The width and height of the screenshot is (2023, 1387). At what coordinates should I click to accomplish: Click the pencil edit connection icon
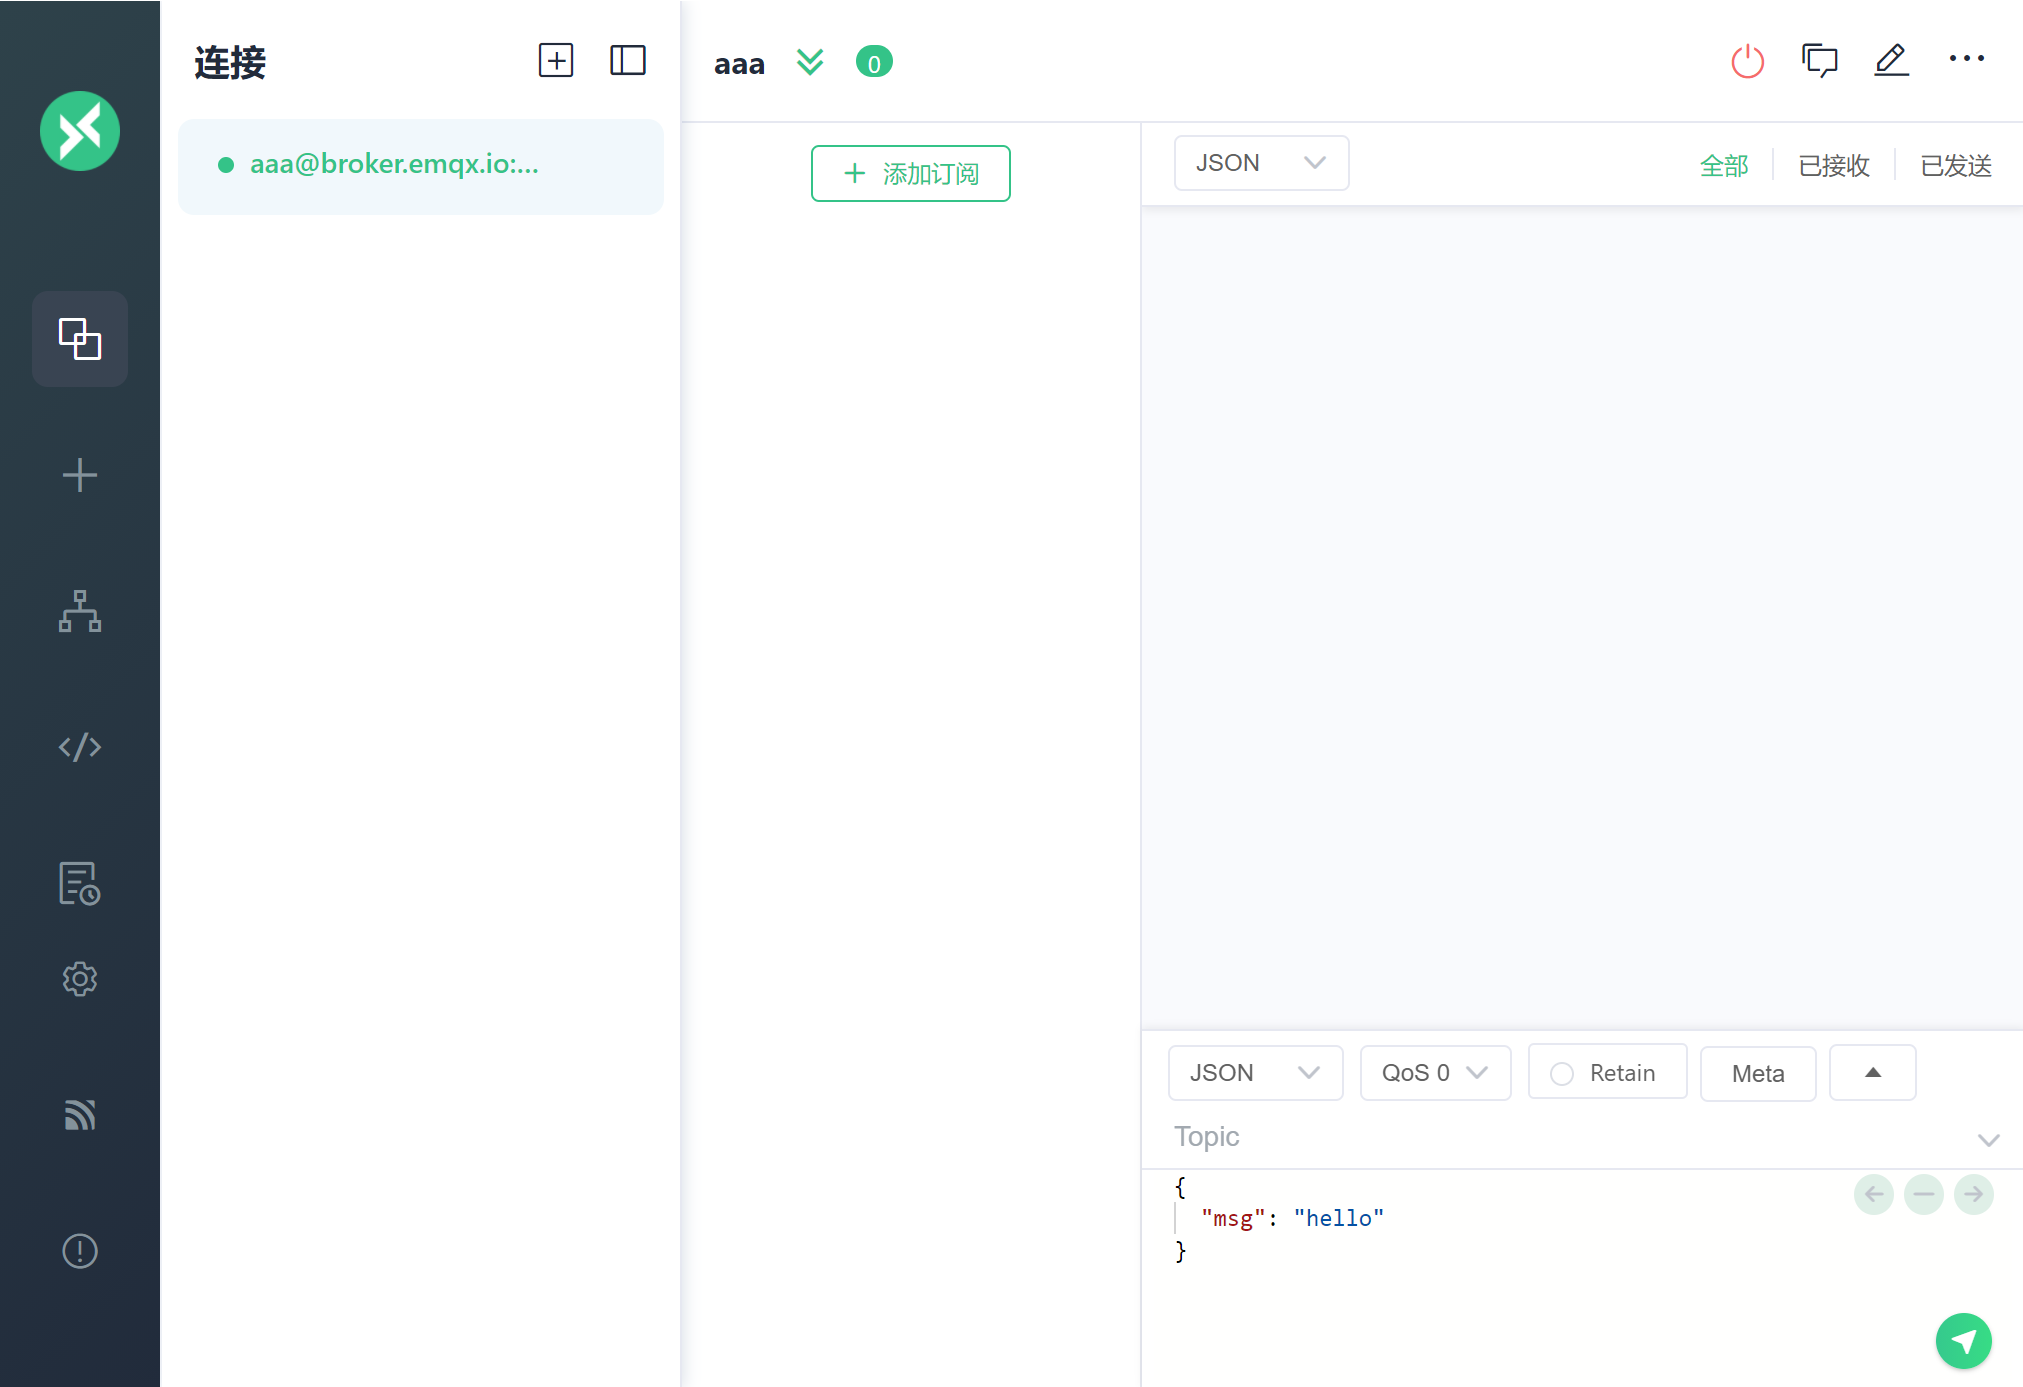click(1891, 61)
